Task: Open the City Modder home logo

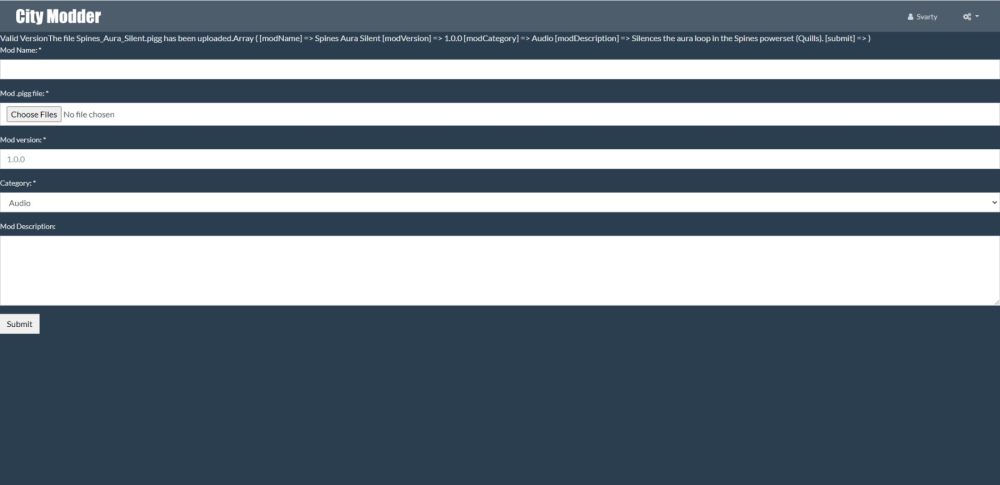Action: point(58,17)
